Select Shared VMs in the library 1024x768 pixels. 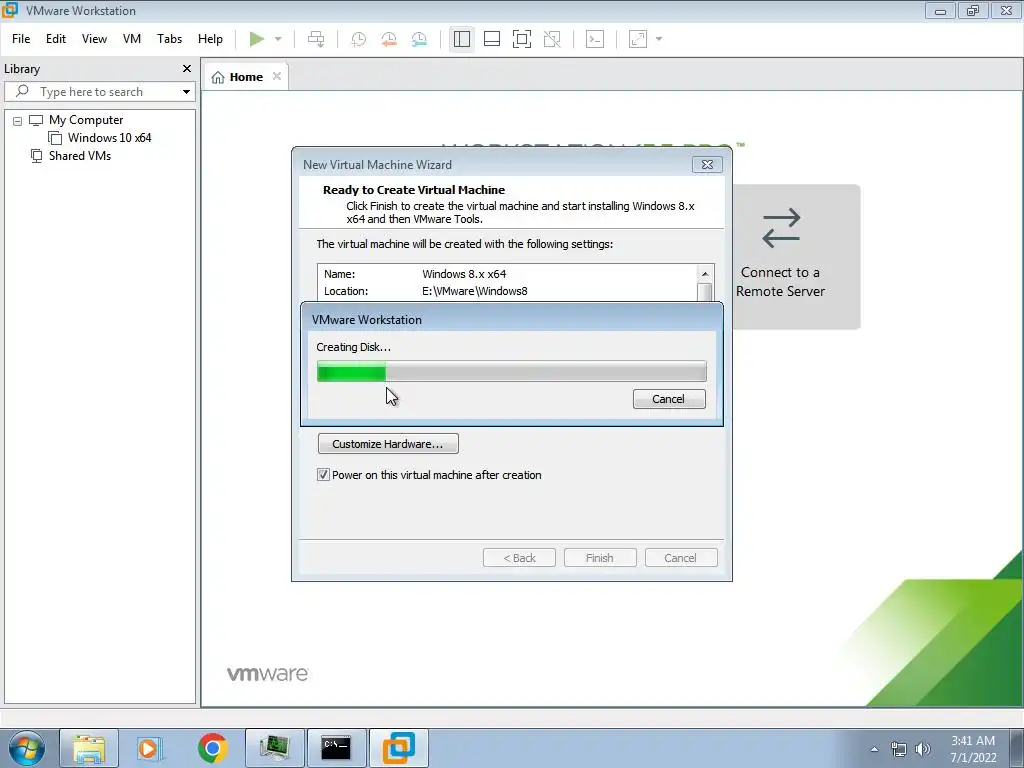[80, 156]
